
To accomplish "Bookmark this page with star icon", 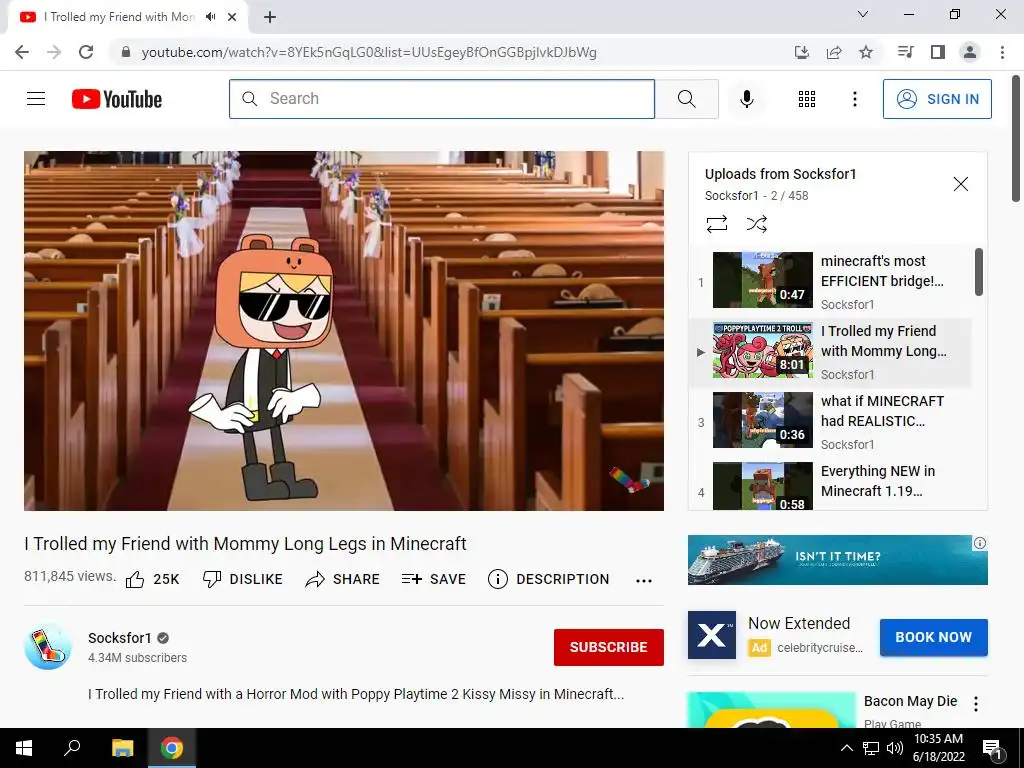I will pyautogui.click(x=866, y=52).
